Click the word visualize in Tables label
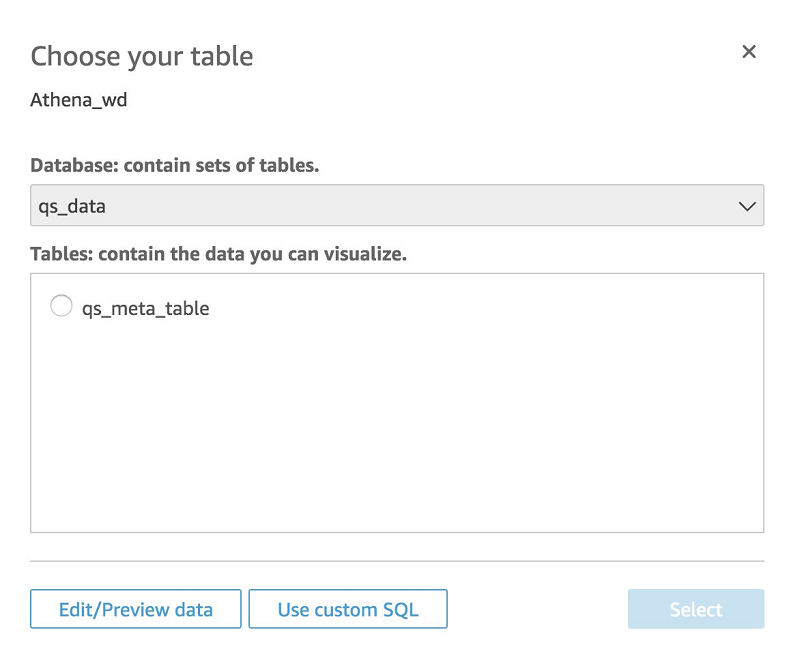Image resolution: width=800 pixels, height=660 pixels. (x=365, y=254)
